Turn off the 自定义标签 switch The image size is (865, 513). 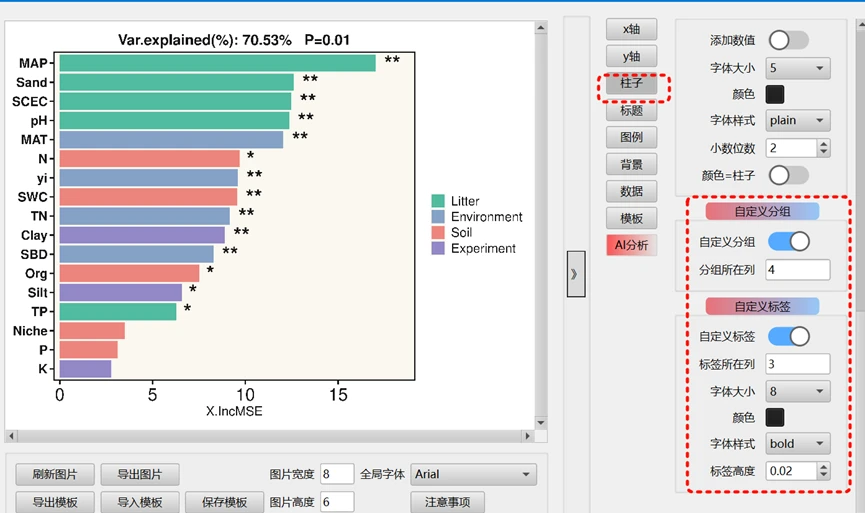(788, 335)
